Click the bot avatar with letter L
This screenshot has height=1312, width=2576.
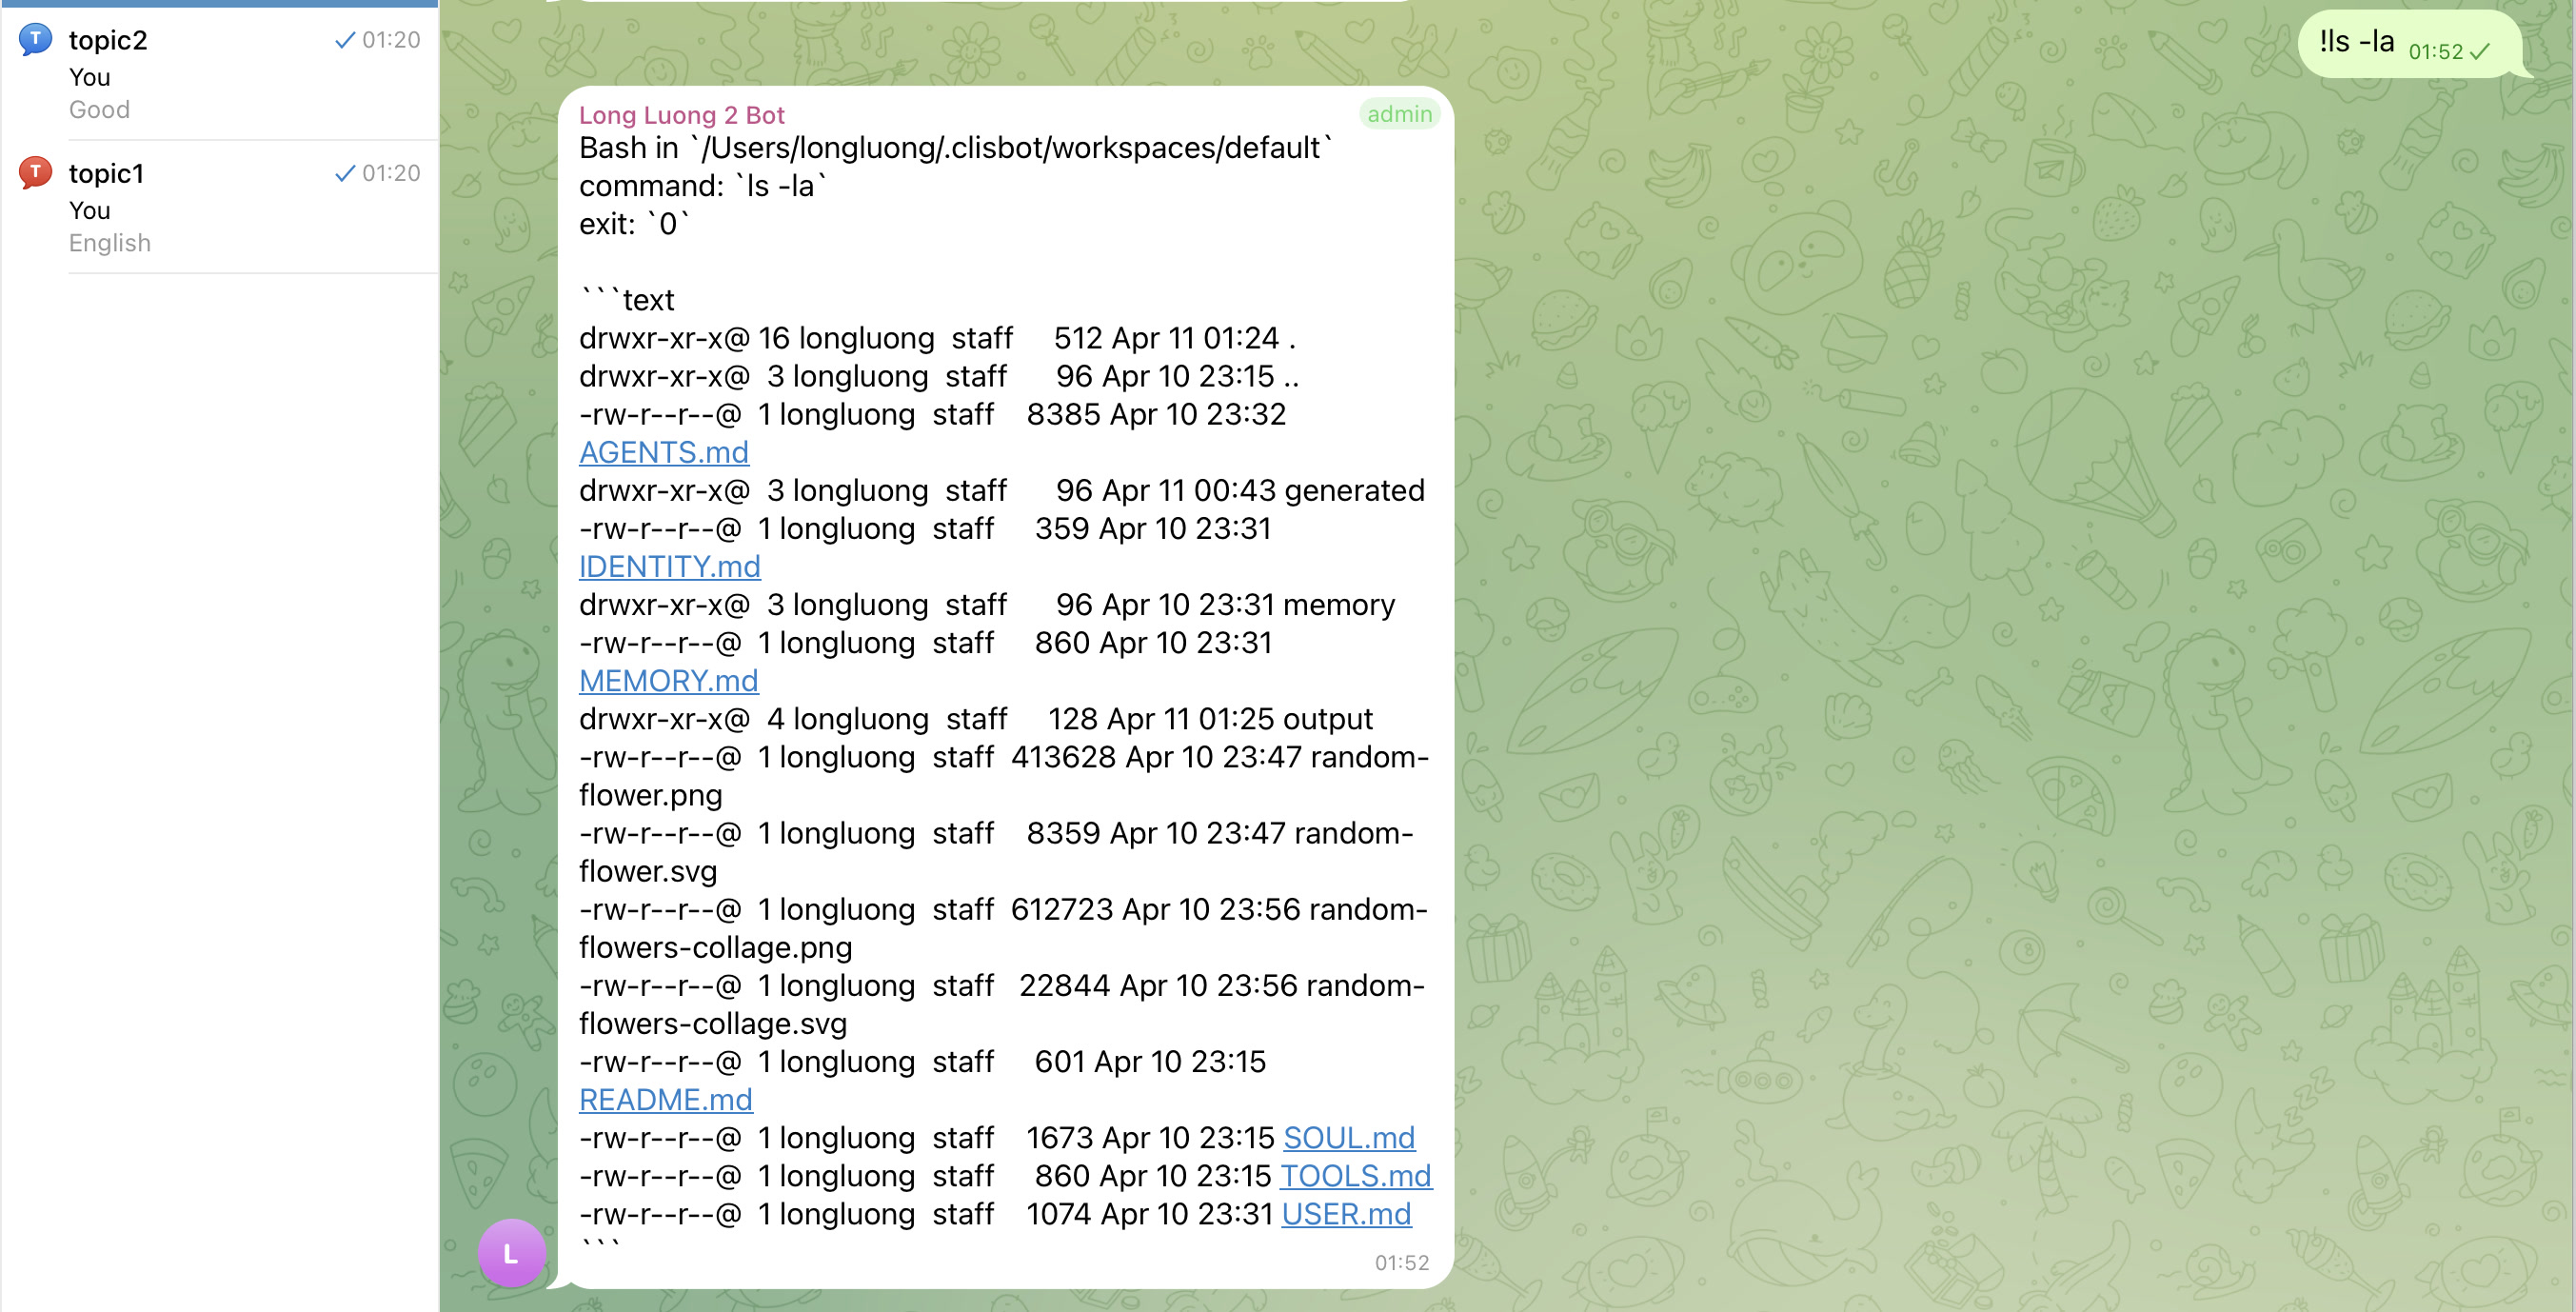(x=512, y=1251)
